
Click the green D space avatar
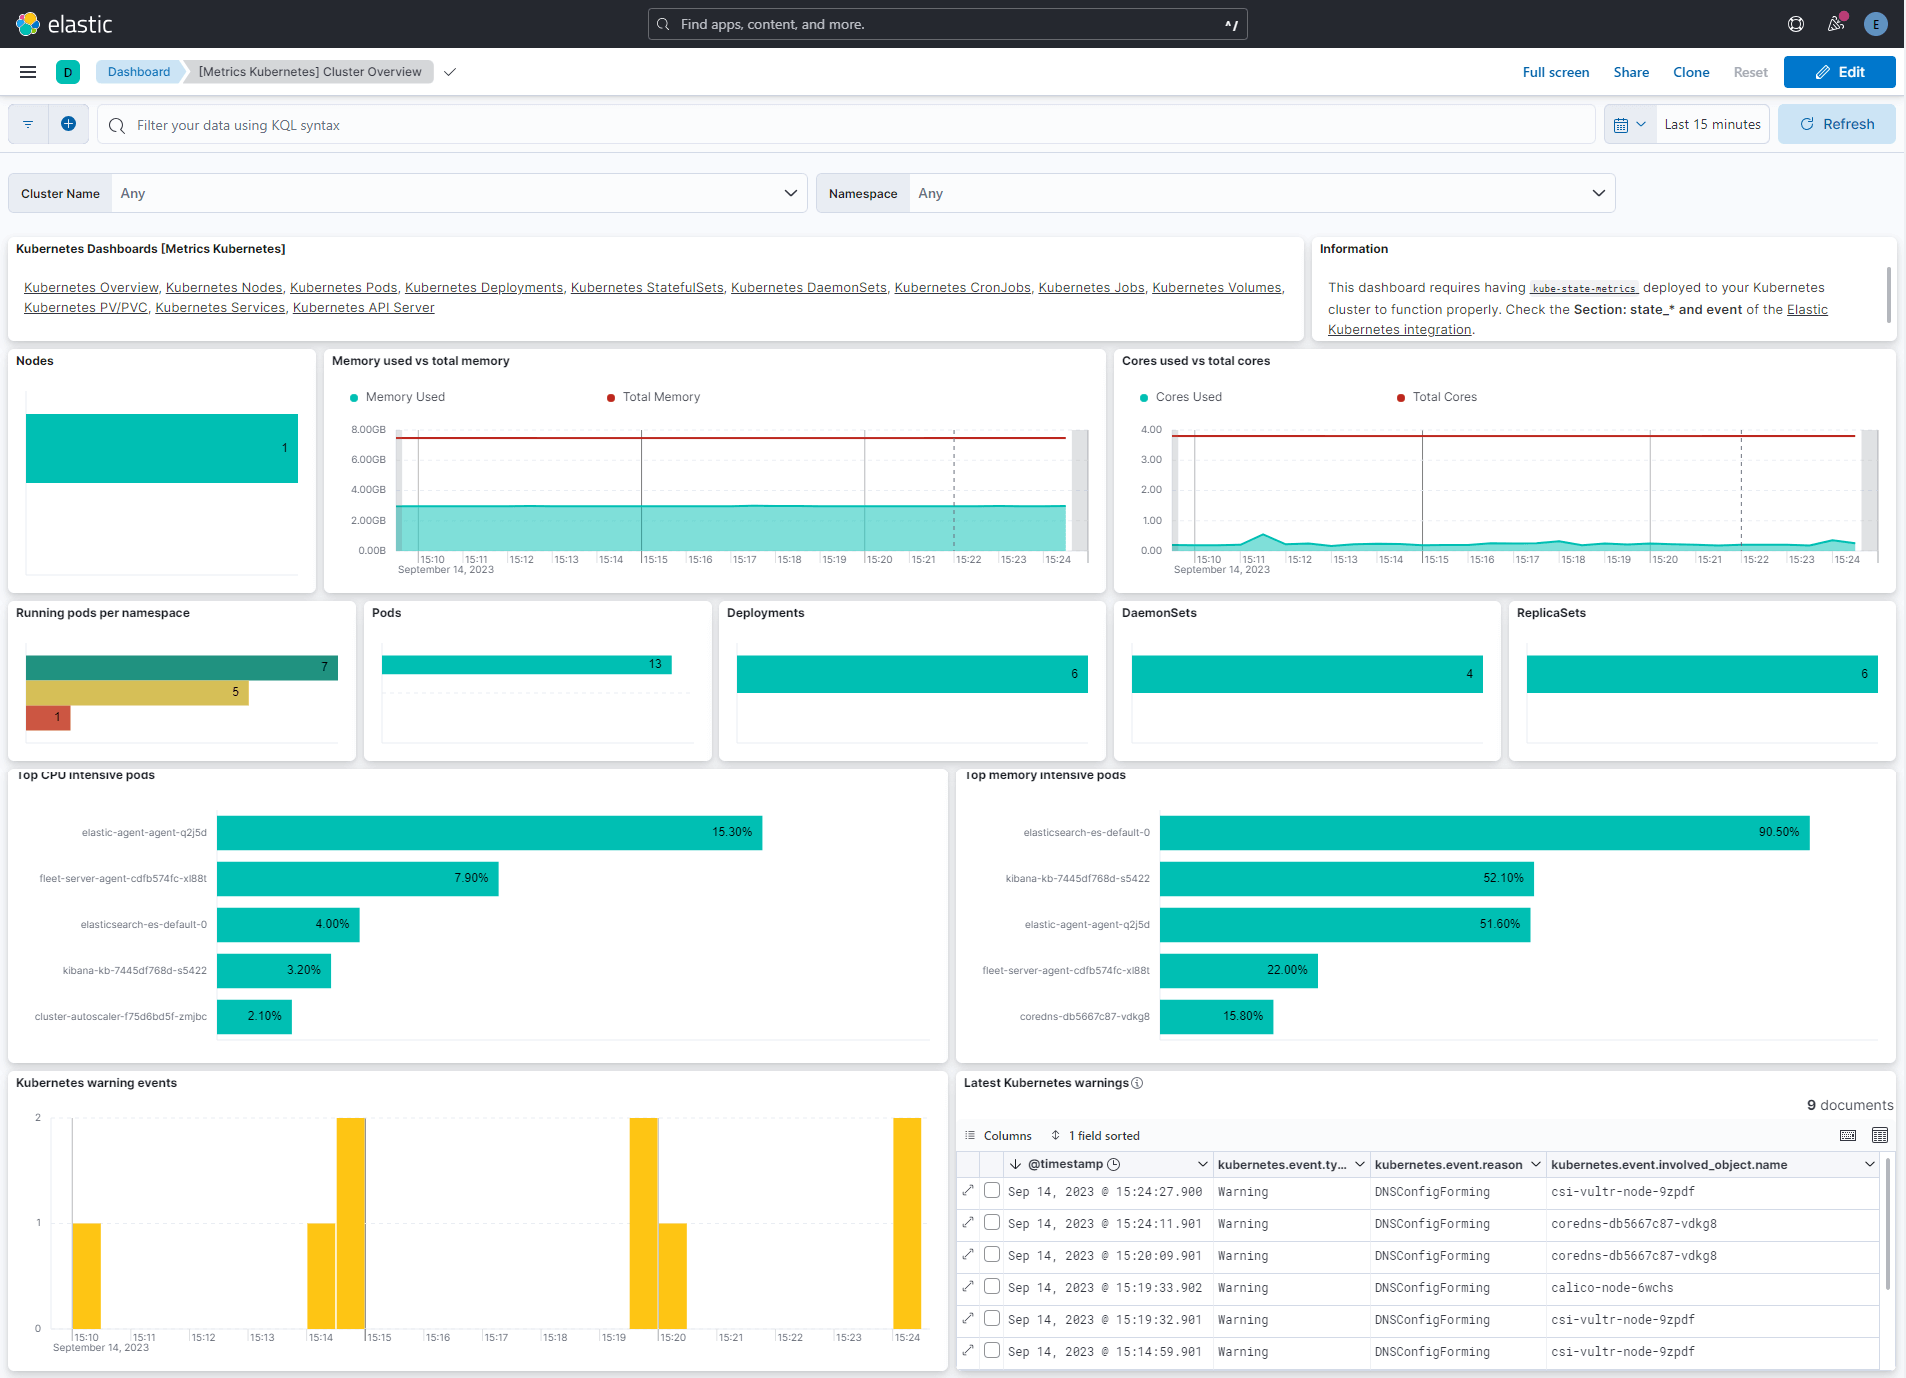click(68, 72)
